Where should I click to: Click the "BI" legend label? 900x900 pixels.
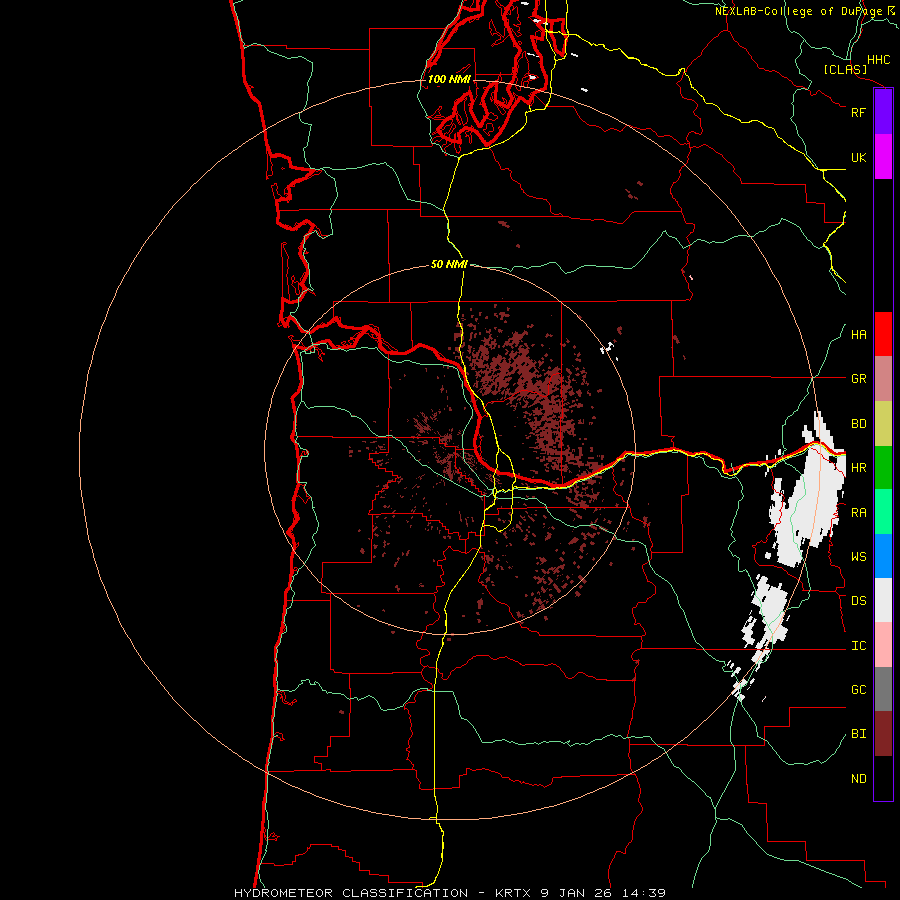(858, 734)
